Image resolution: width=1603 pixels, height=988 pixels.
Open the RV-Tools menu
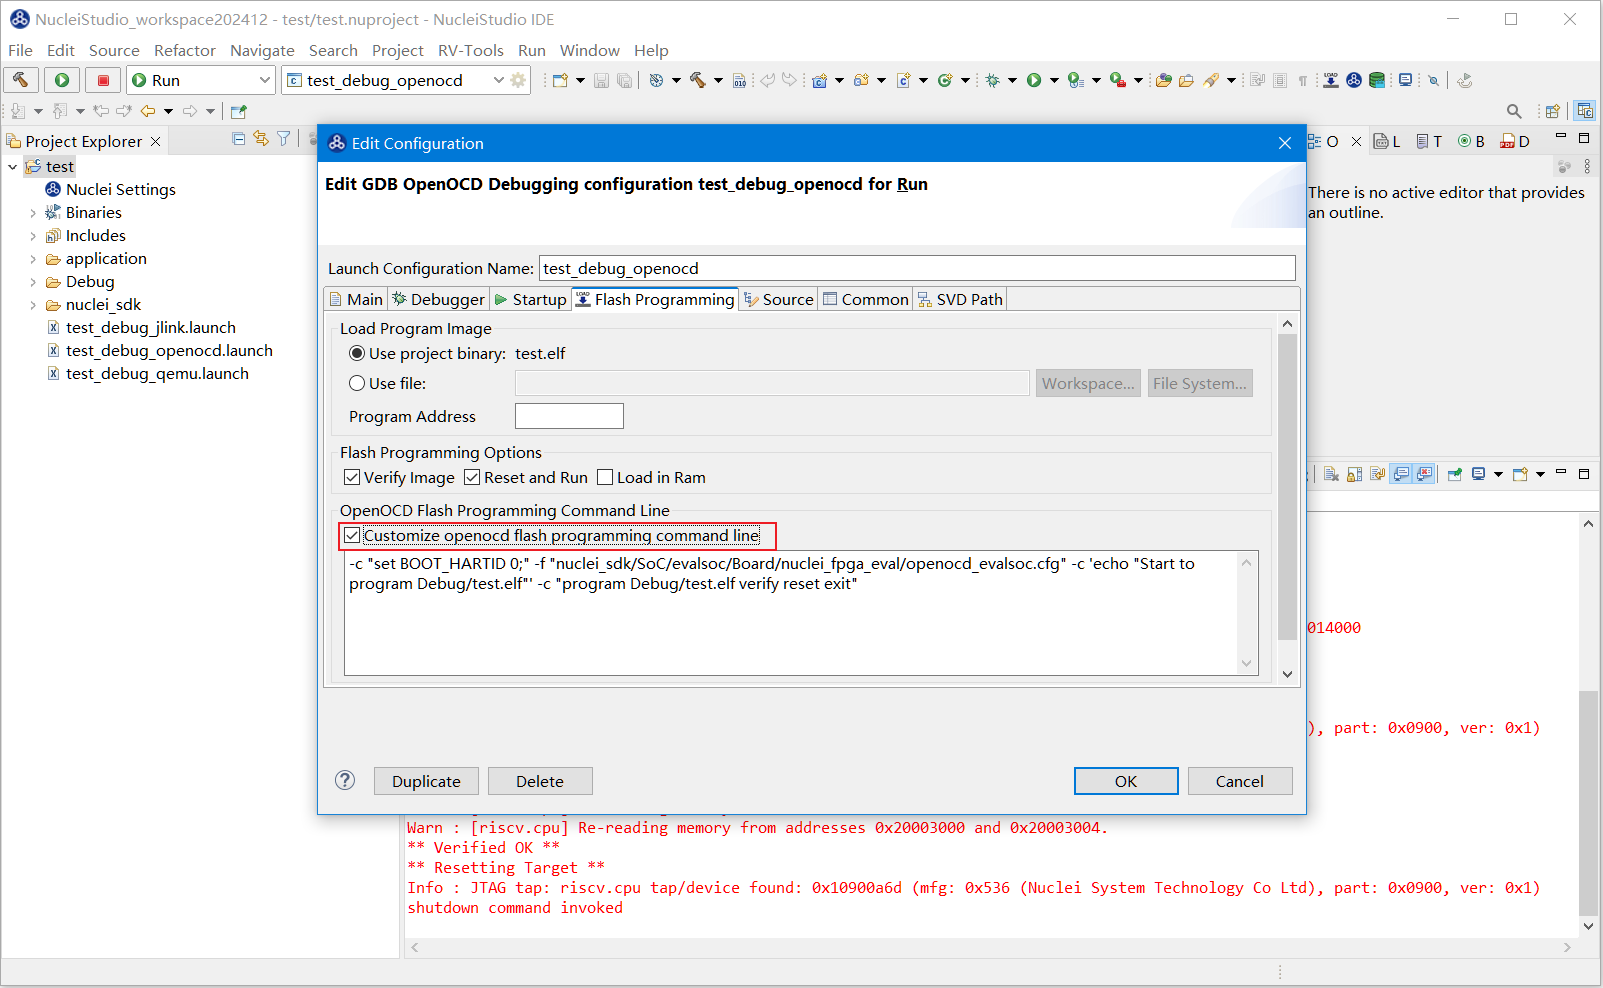470,50
